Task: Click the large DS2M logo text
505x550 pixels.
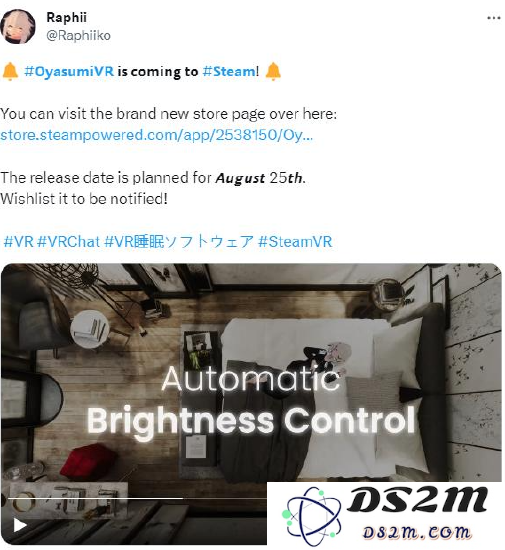Action: tap(417, 499)
